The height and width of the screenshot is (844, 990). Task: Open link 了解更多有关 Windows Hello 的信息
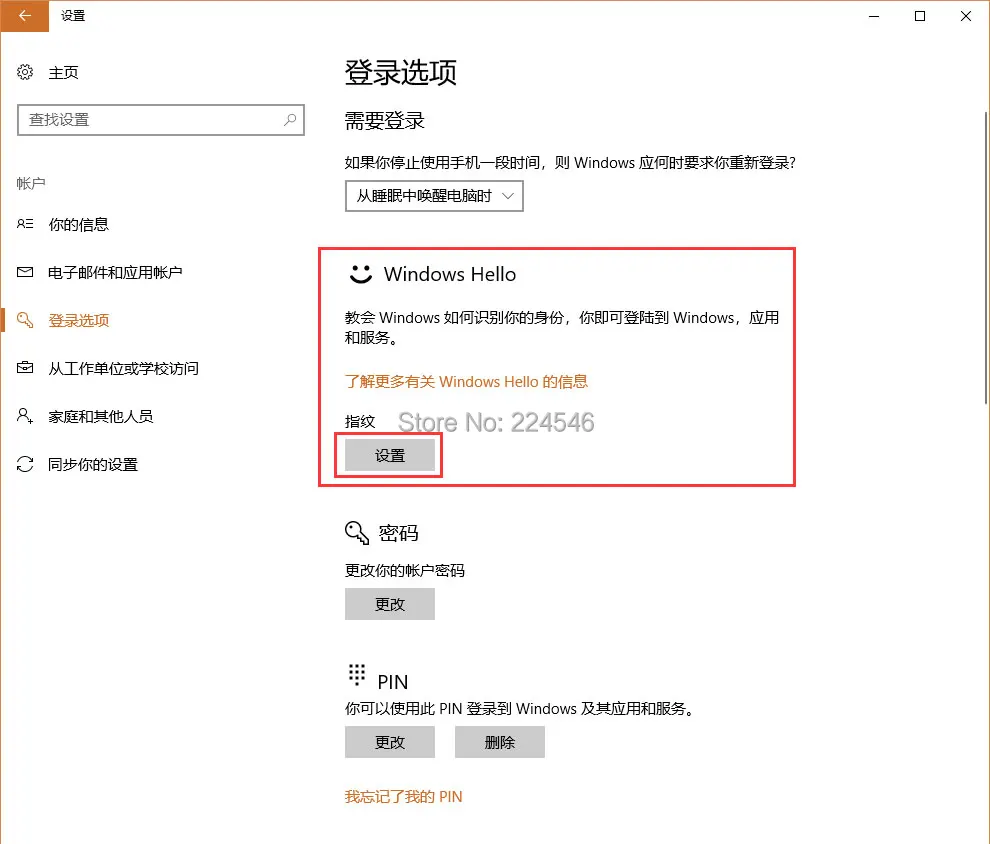click(x=466, y=382)
